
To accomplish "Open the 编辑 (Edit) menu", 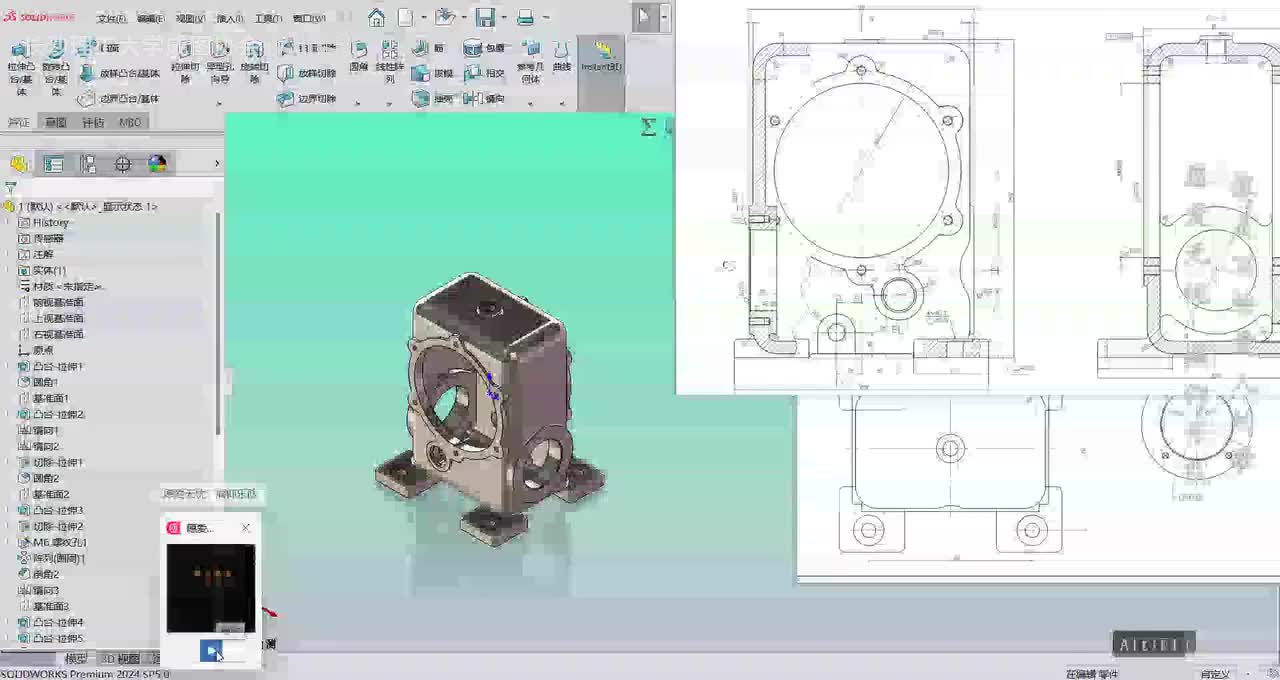I will tap(150, 19).
